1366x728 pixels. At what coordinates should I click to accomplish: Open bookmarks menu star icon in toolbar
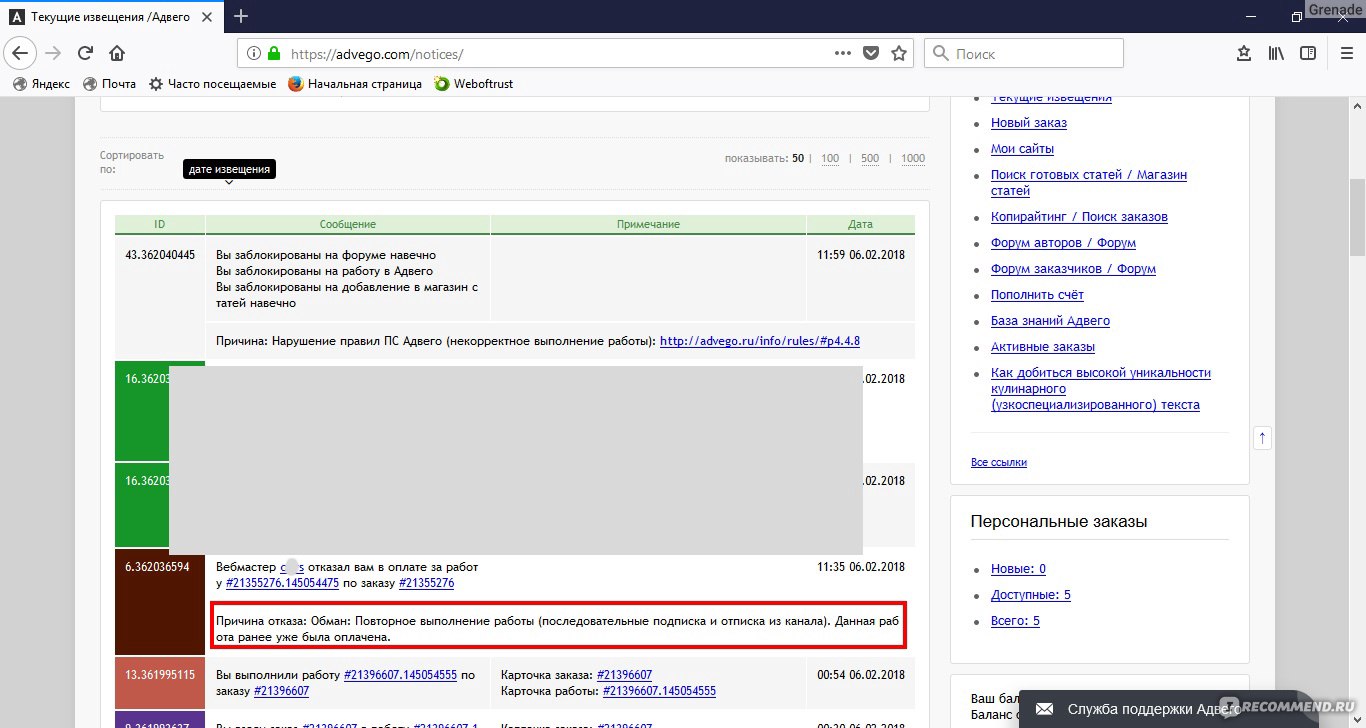(x=1244, y=53)
